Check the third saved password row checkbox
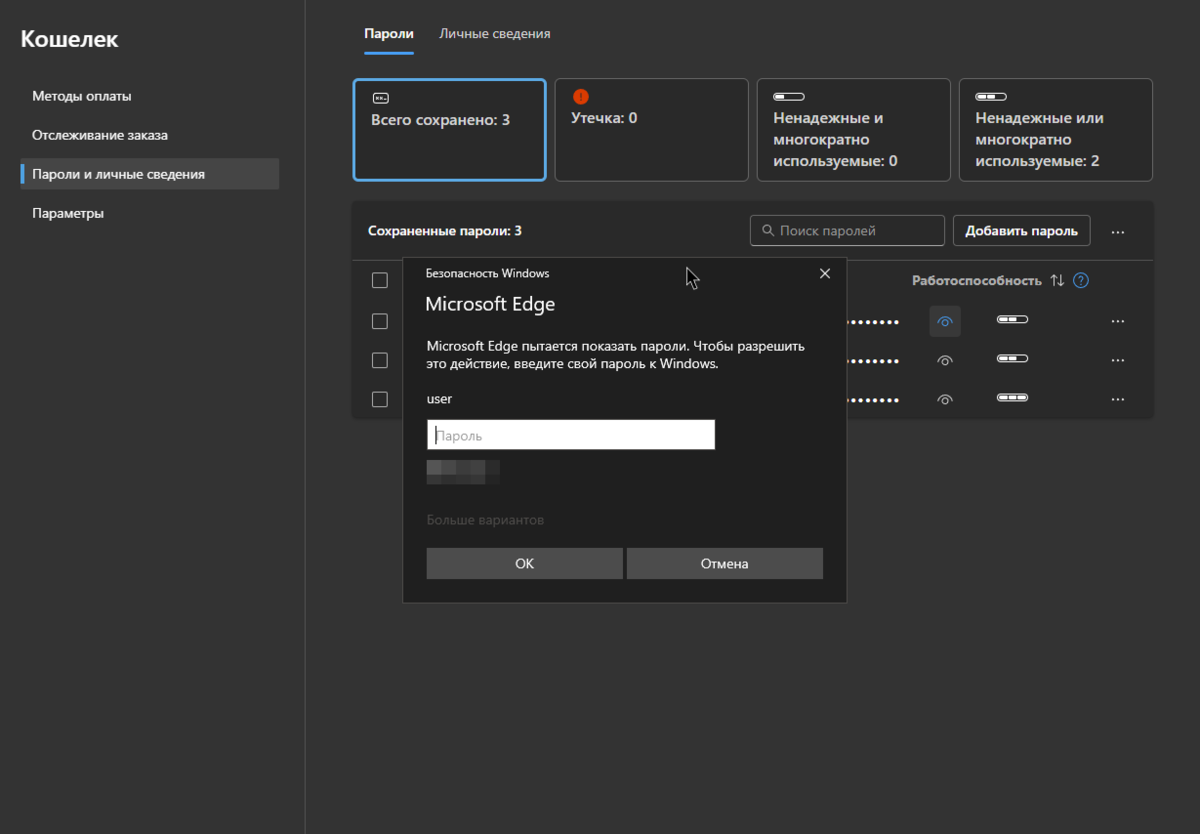 tap(380, 399)
